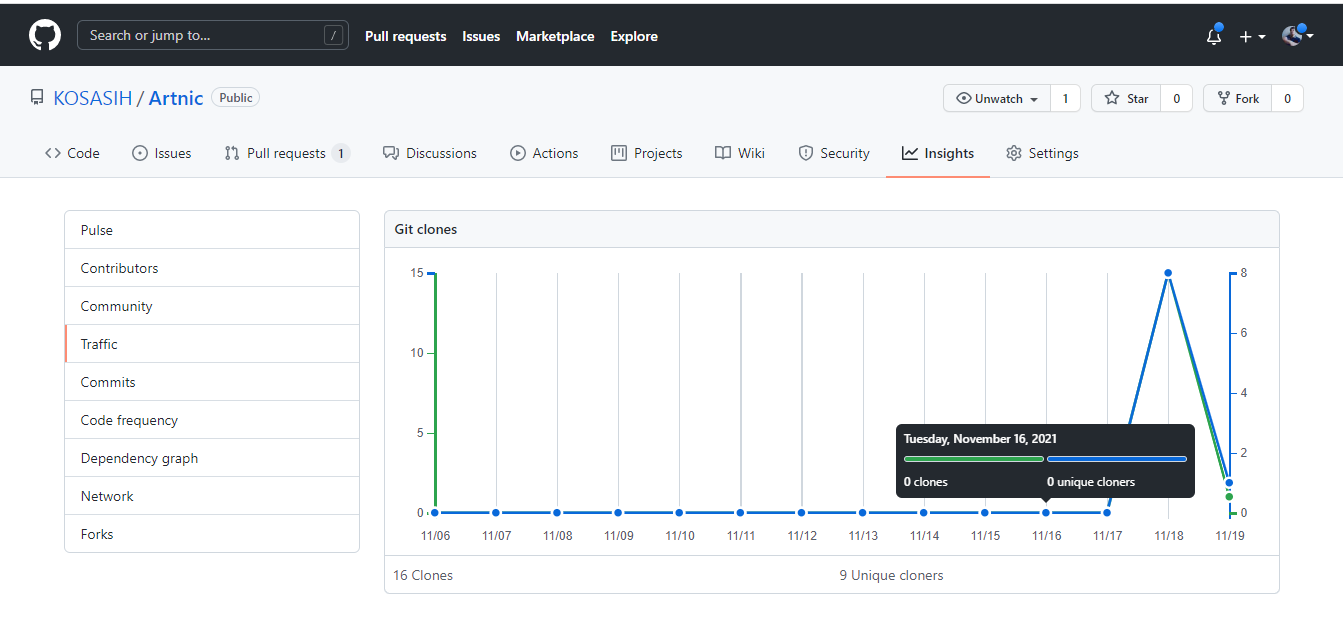Viewport: 1343px width, 623px height.
Task: Click the pull request branch icon in tabs
Action: point(232,153)
